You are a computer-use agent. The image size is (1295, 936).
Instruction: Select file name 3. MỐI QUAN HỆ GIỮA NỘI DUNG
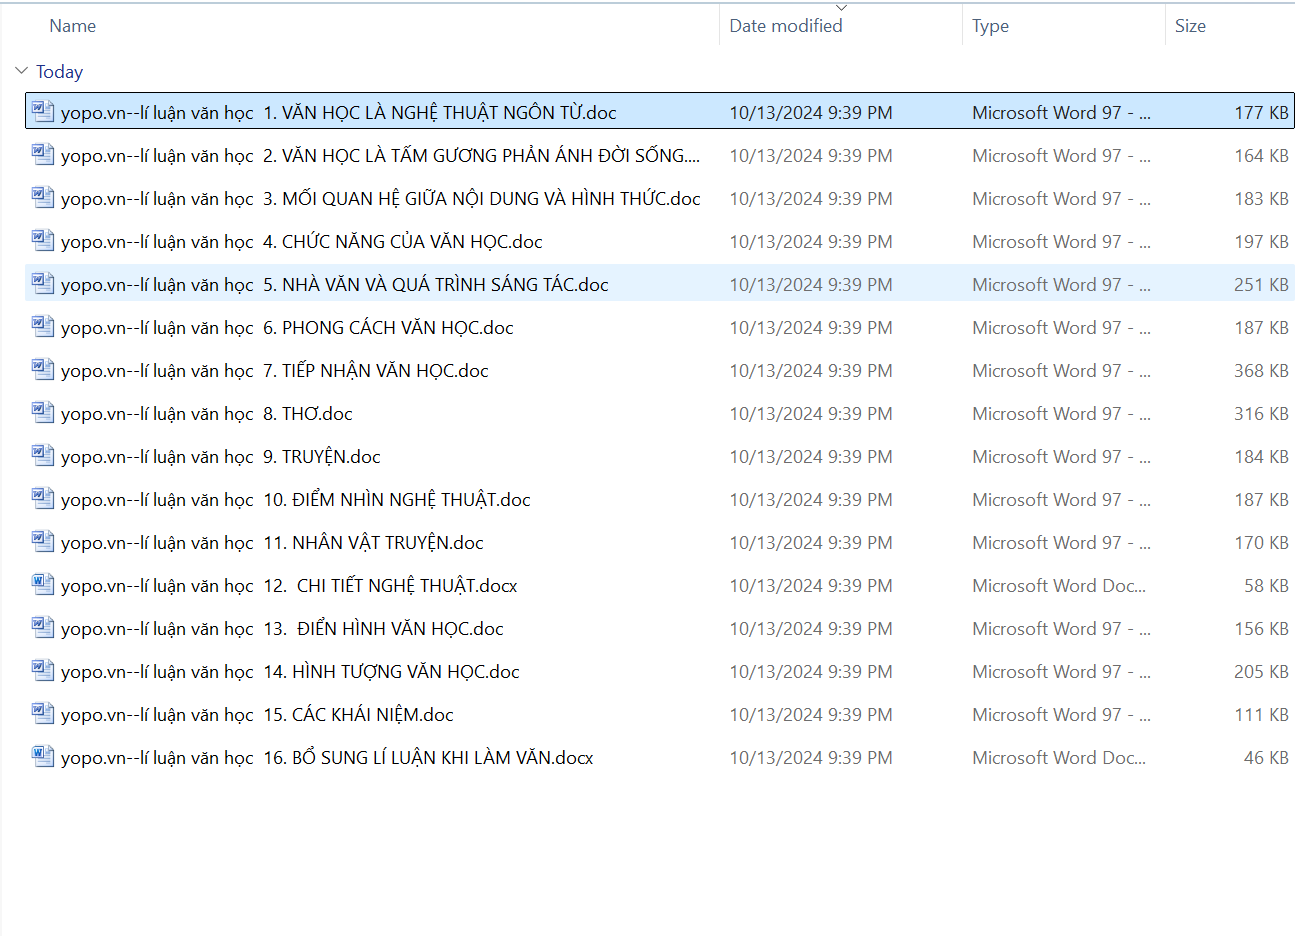(381, 198)
